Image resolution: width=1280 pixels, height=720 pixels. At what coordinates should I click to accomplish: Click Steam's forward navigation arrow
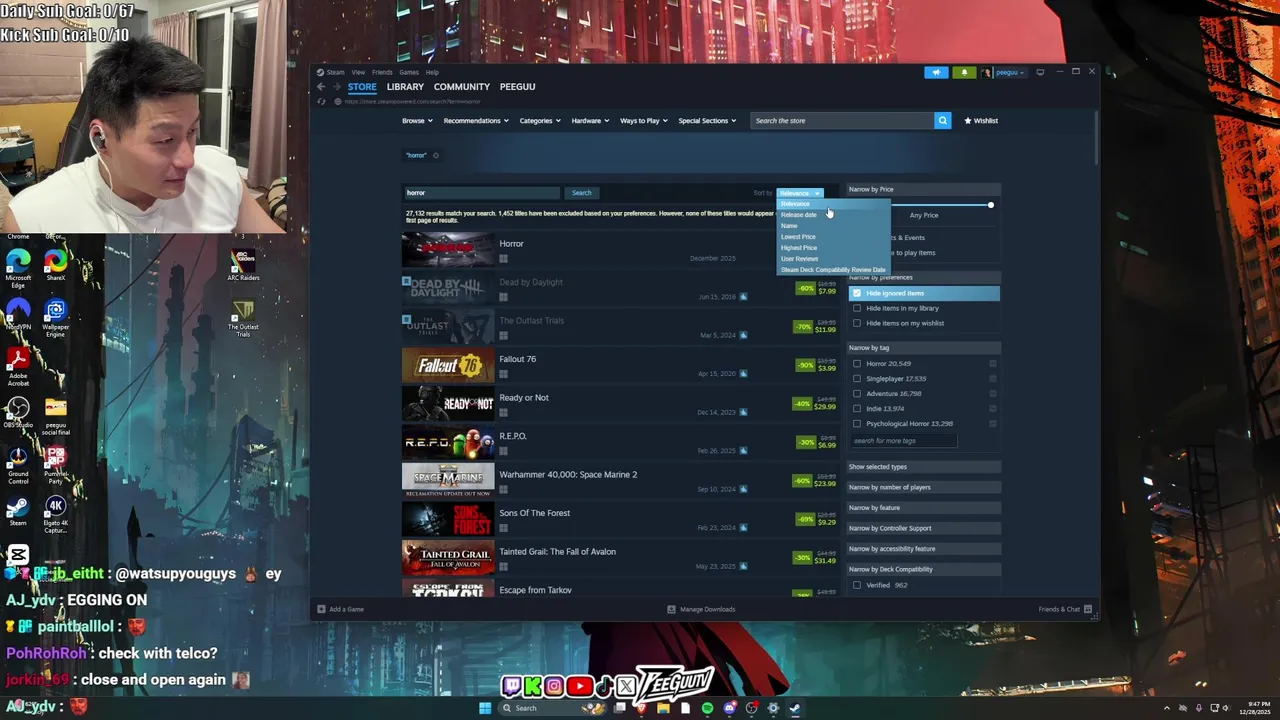tap(336, 87)
